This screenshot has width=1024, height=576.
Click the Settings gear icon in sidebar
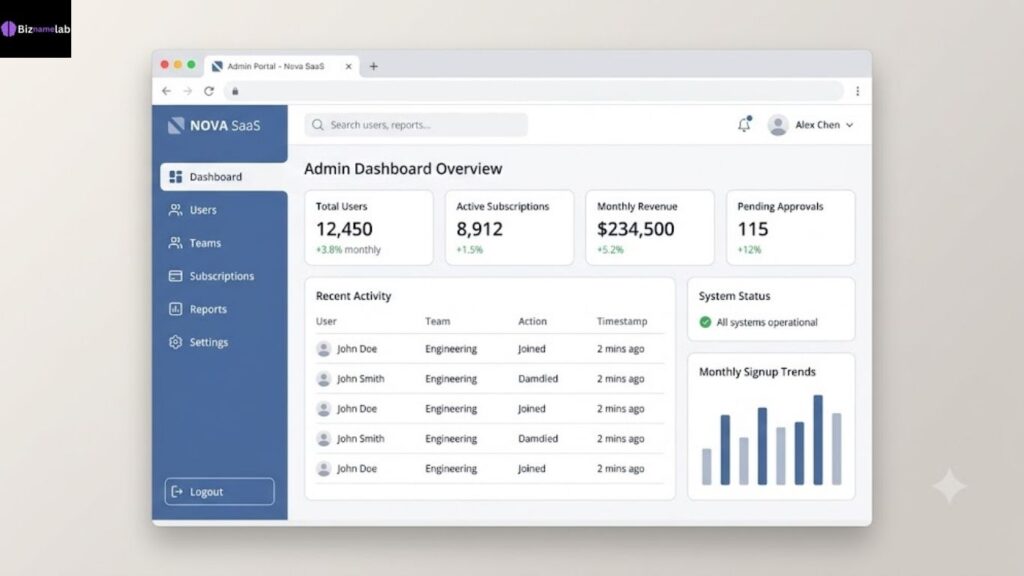[x=175, y=342]
